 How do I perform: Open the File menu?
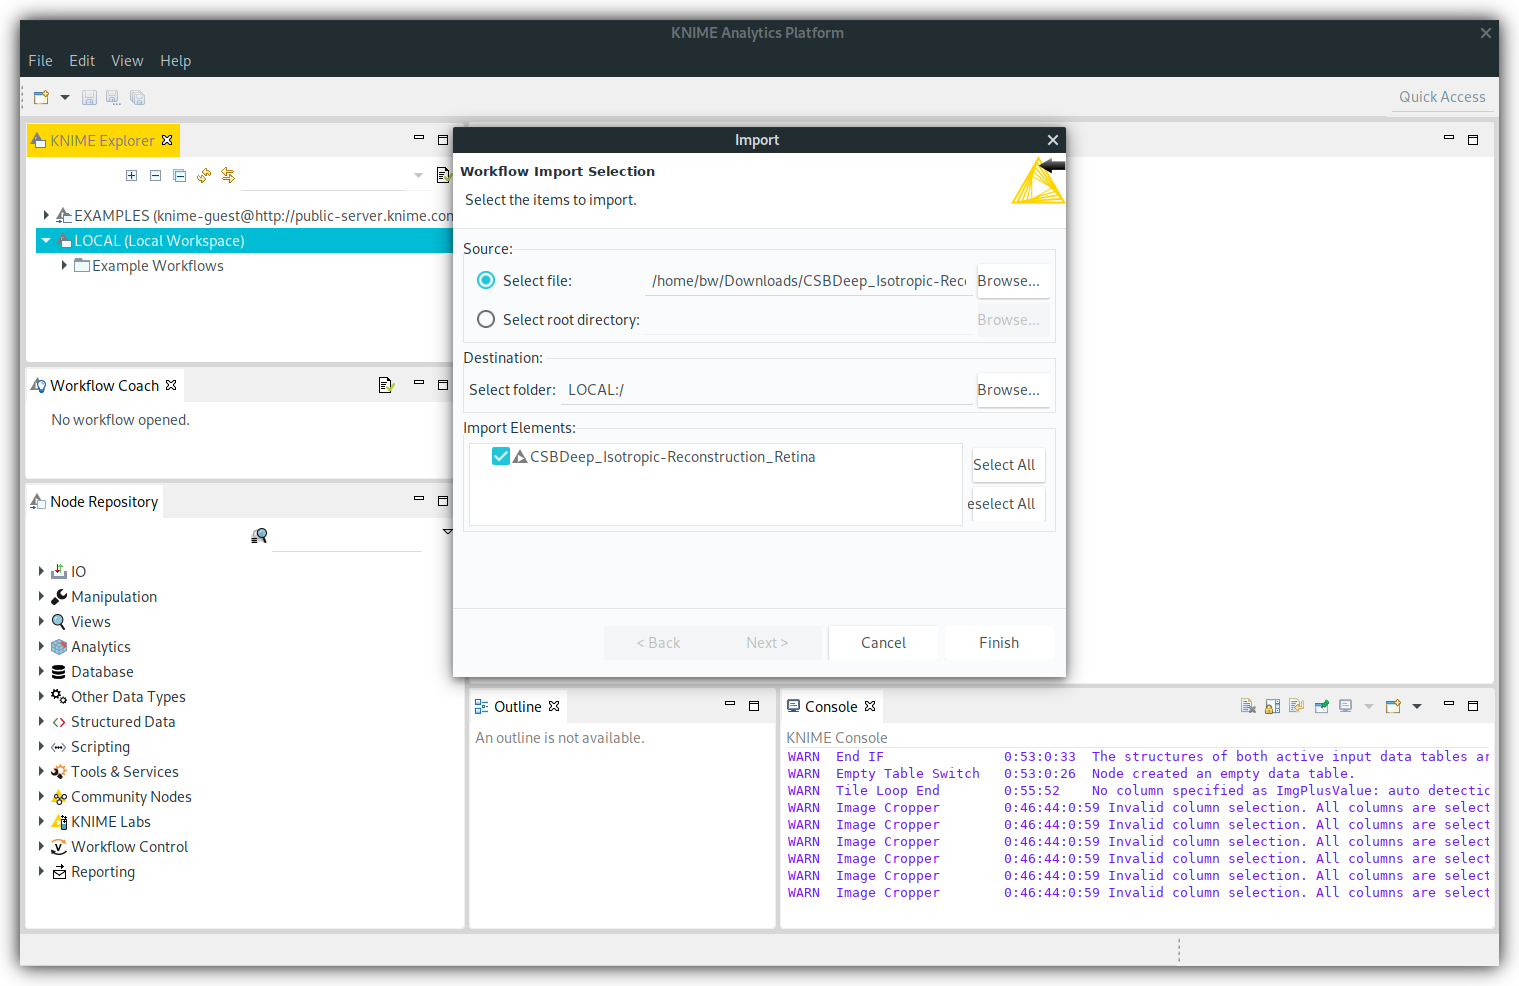(x=40, y=61)
